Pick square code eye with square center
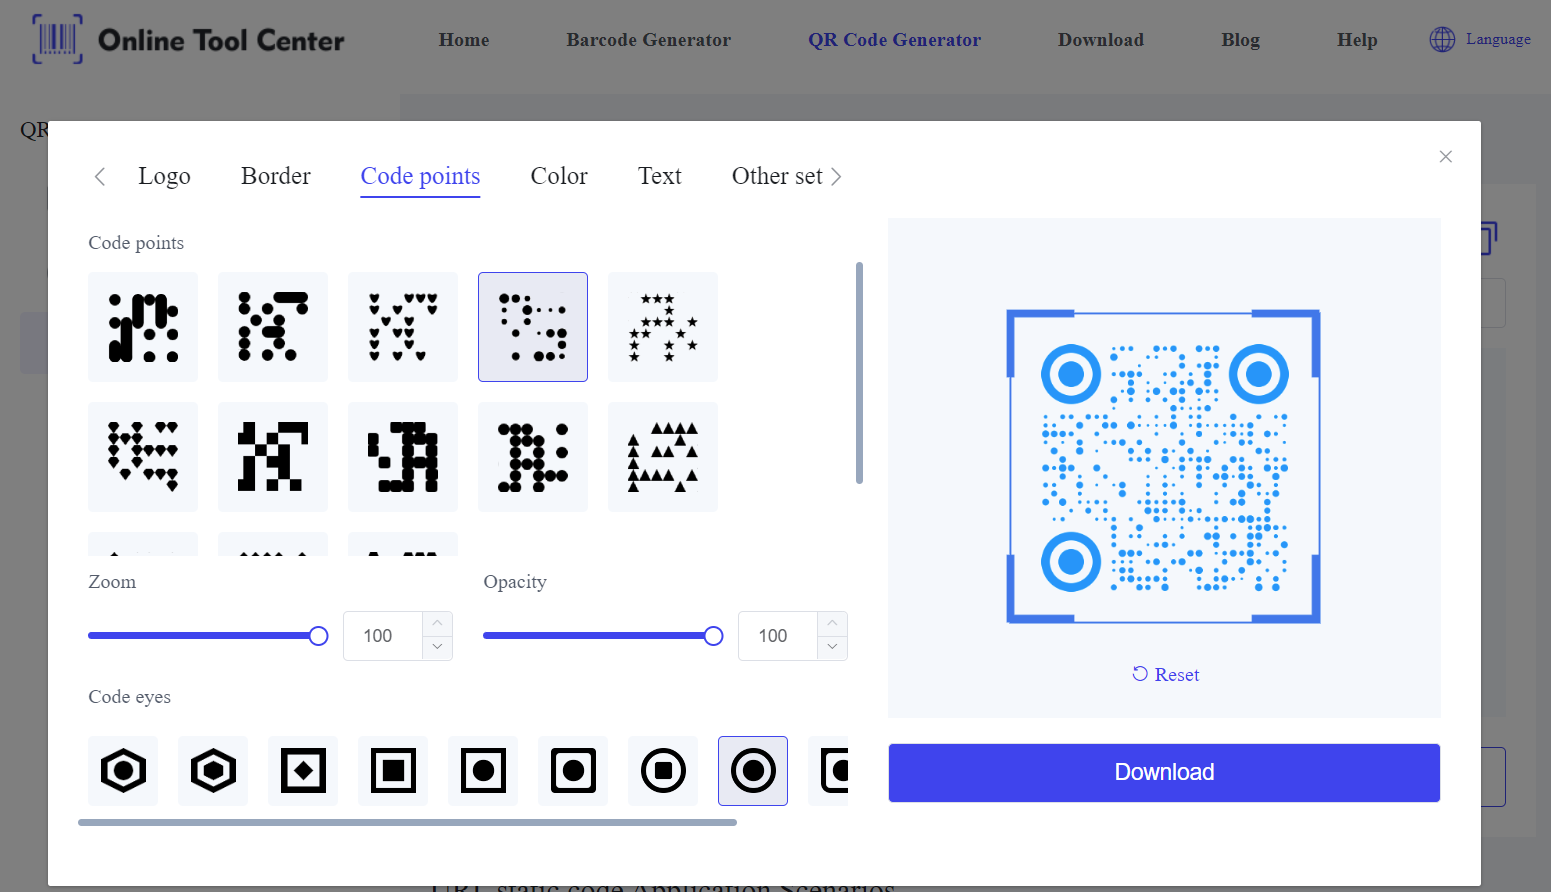 [393, 771]
